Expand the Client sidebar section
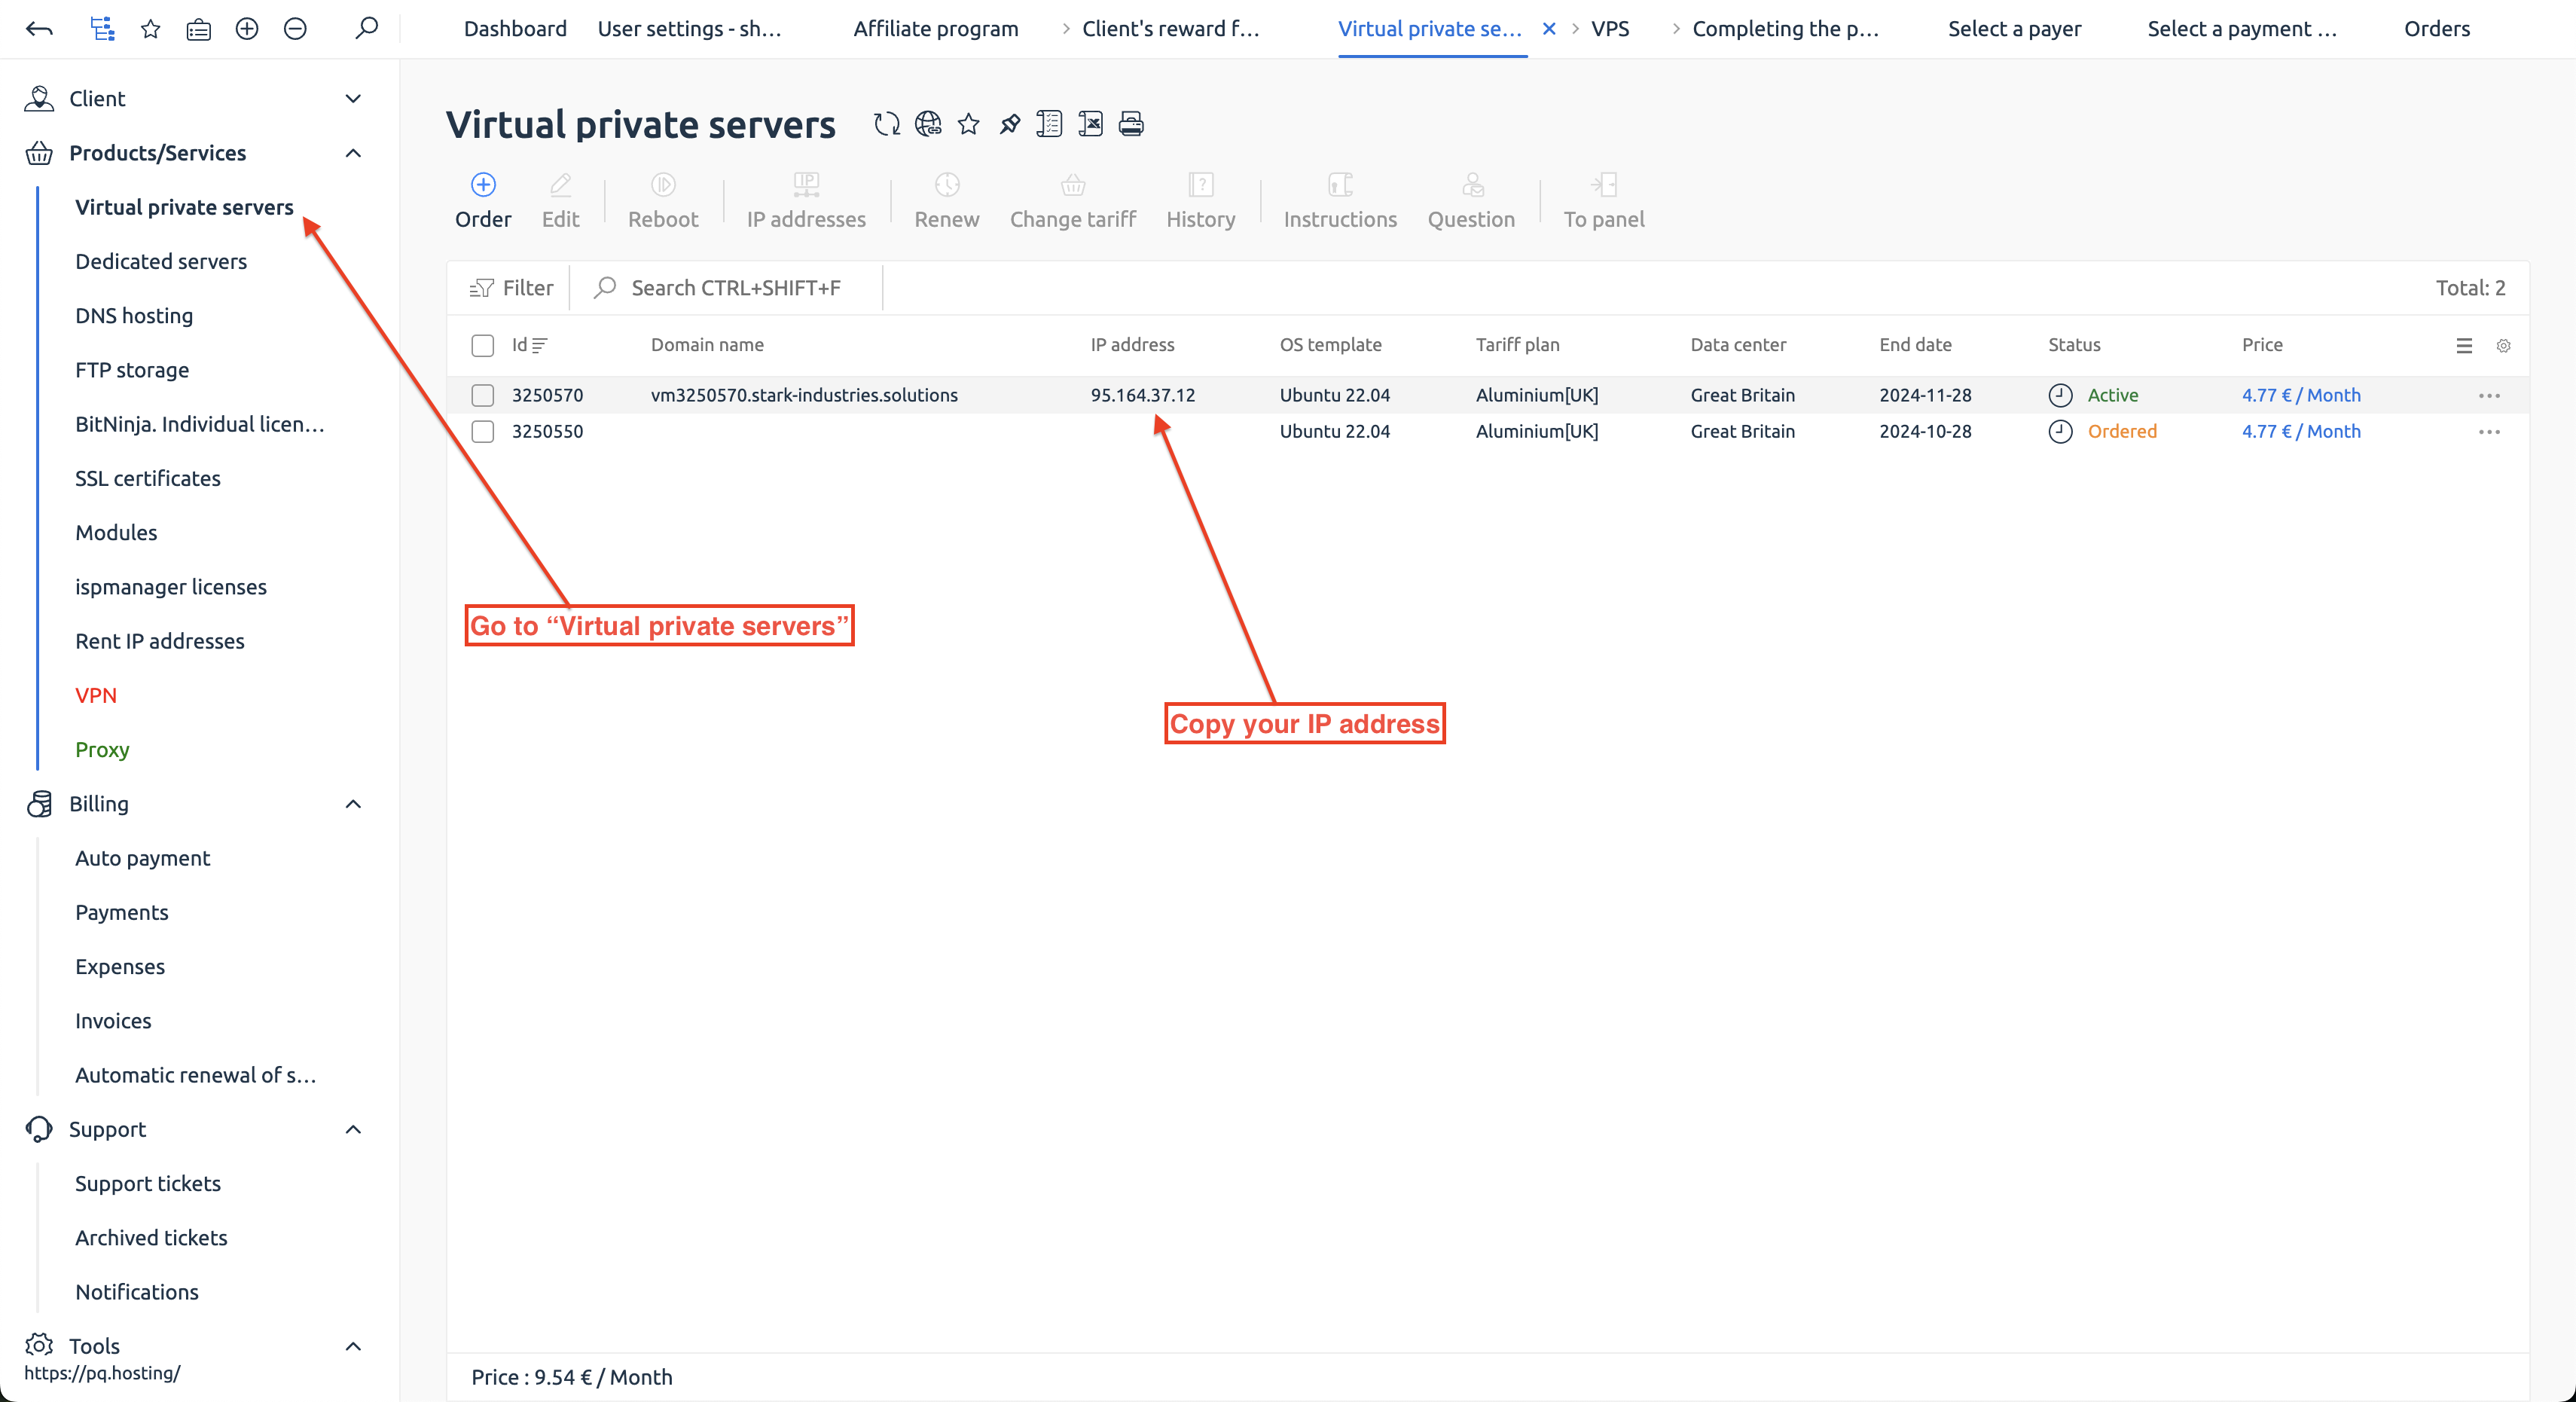The width and height of the screenshot is (2576, 1402). [353, 98]
